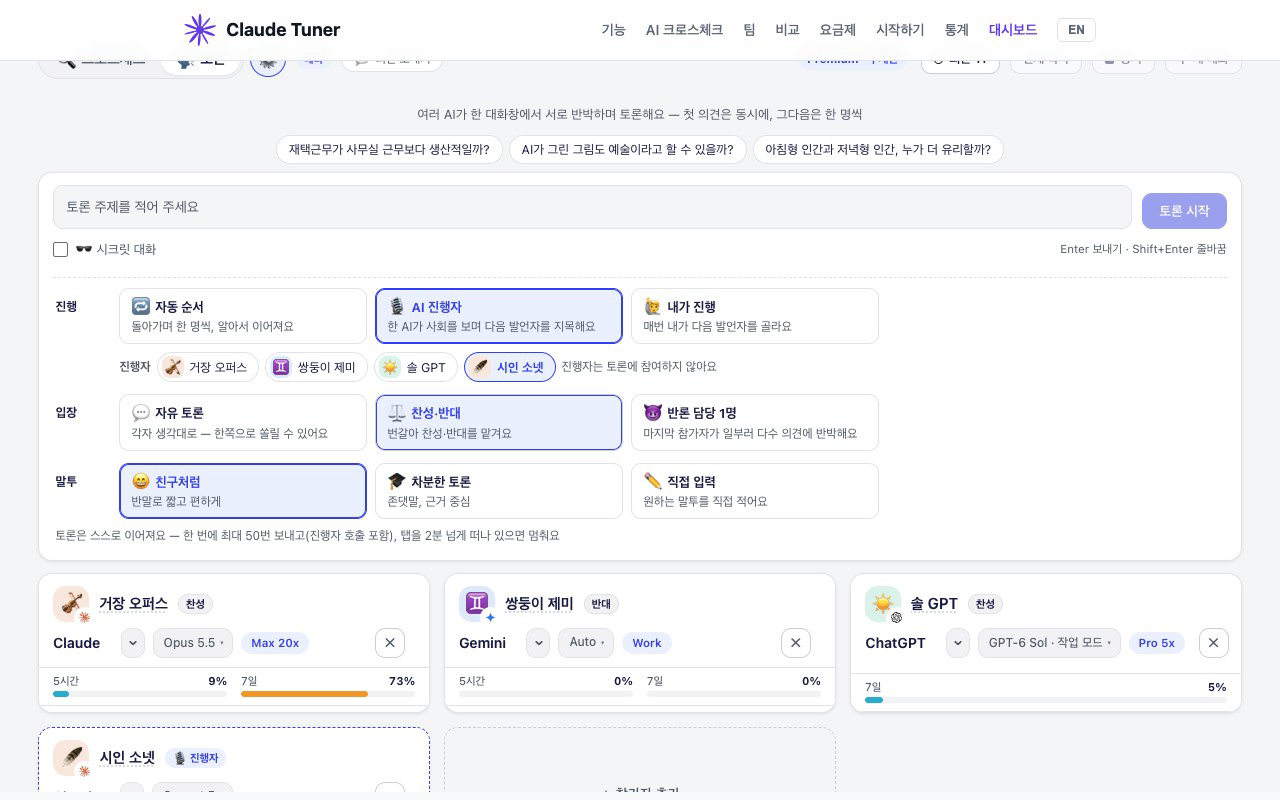Select AI 진행자 progress mode
Screen dimensions: 1280x800
(x=499, y=316)
